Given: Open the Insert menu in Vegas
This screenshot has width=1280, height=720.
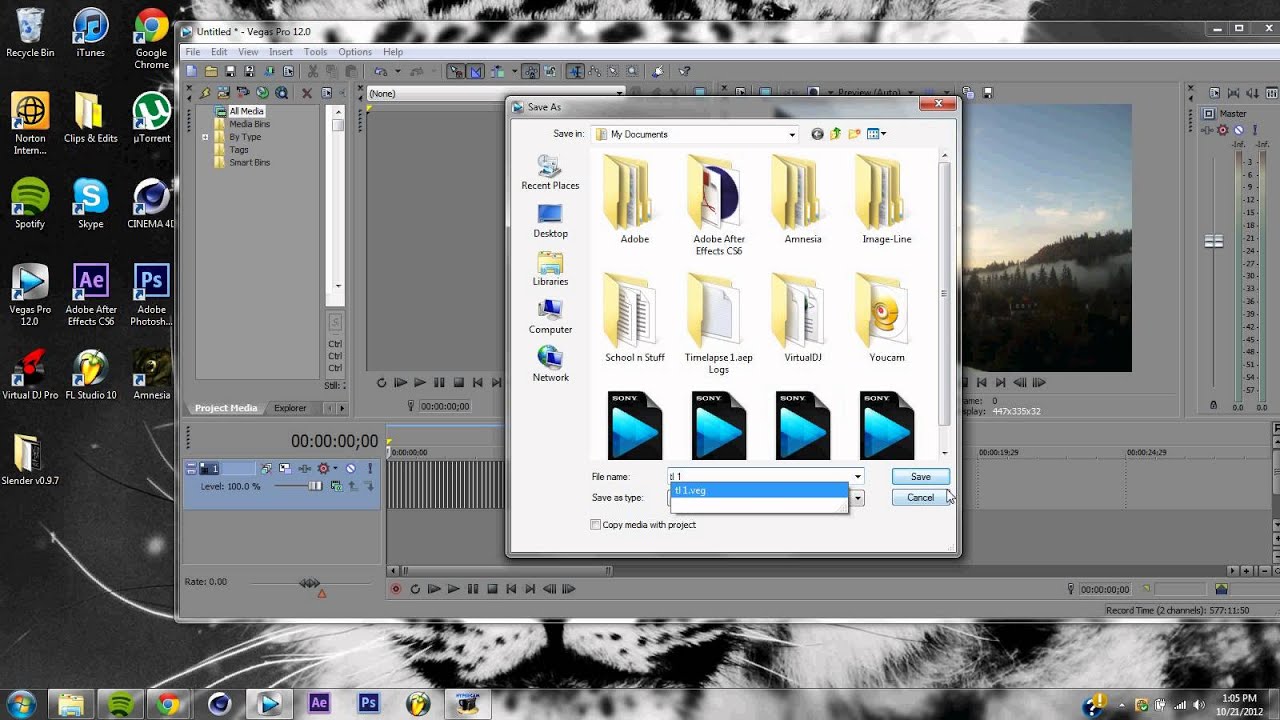Looking at the screenshot, I should tap(280, 52).
